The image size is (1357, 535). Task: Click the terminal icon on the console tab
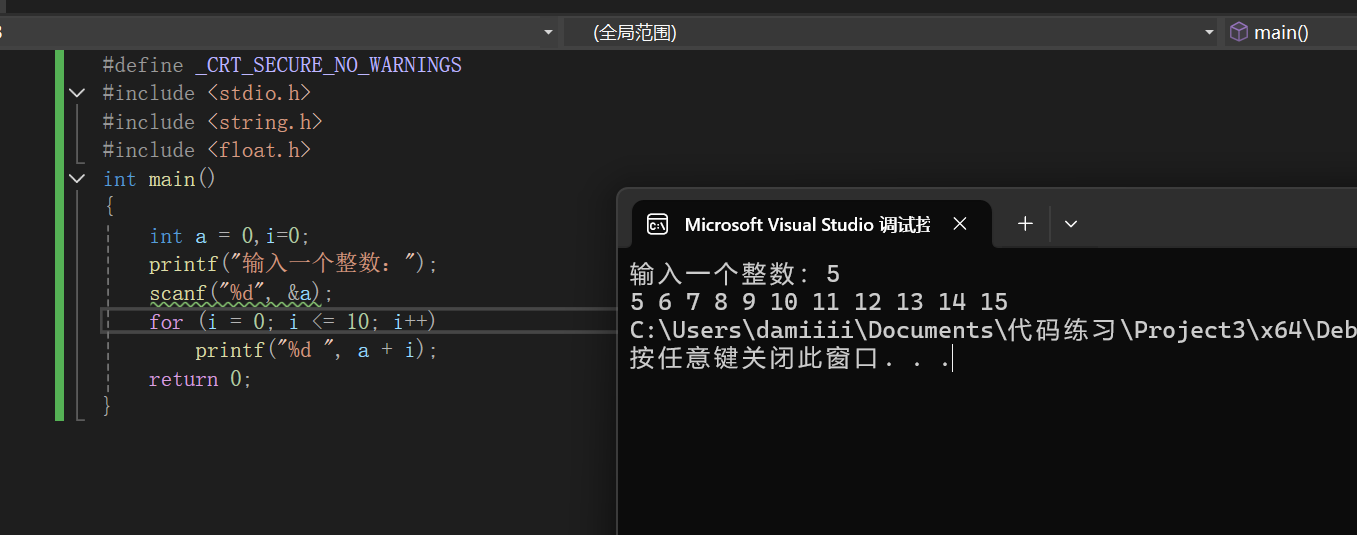(x=657, y=224)
